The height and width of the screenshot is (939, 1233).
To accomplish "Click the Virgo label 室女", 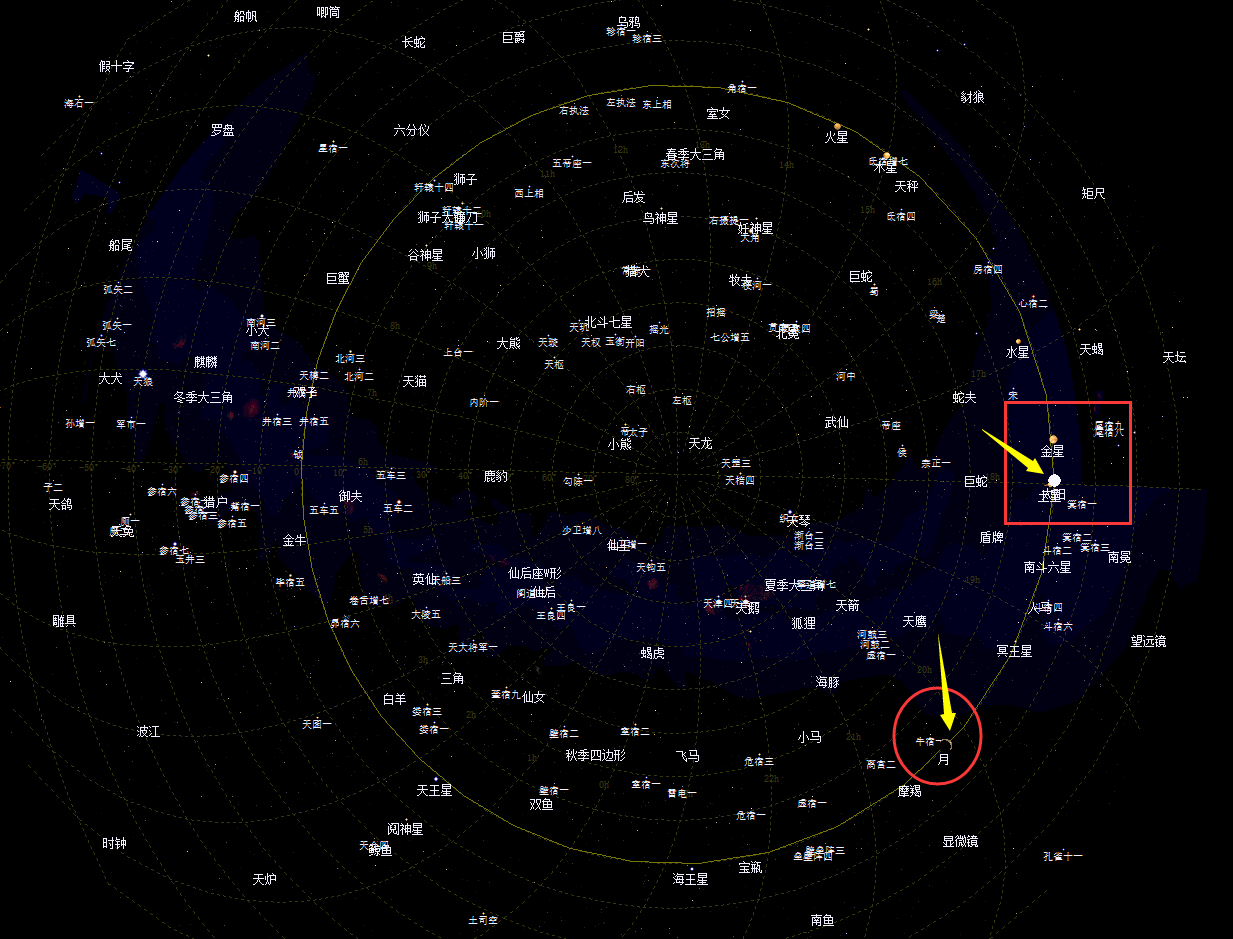I will tap(718, 113).
